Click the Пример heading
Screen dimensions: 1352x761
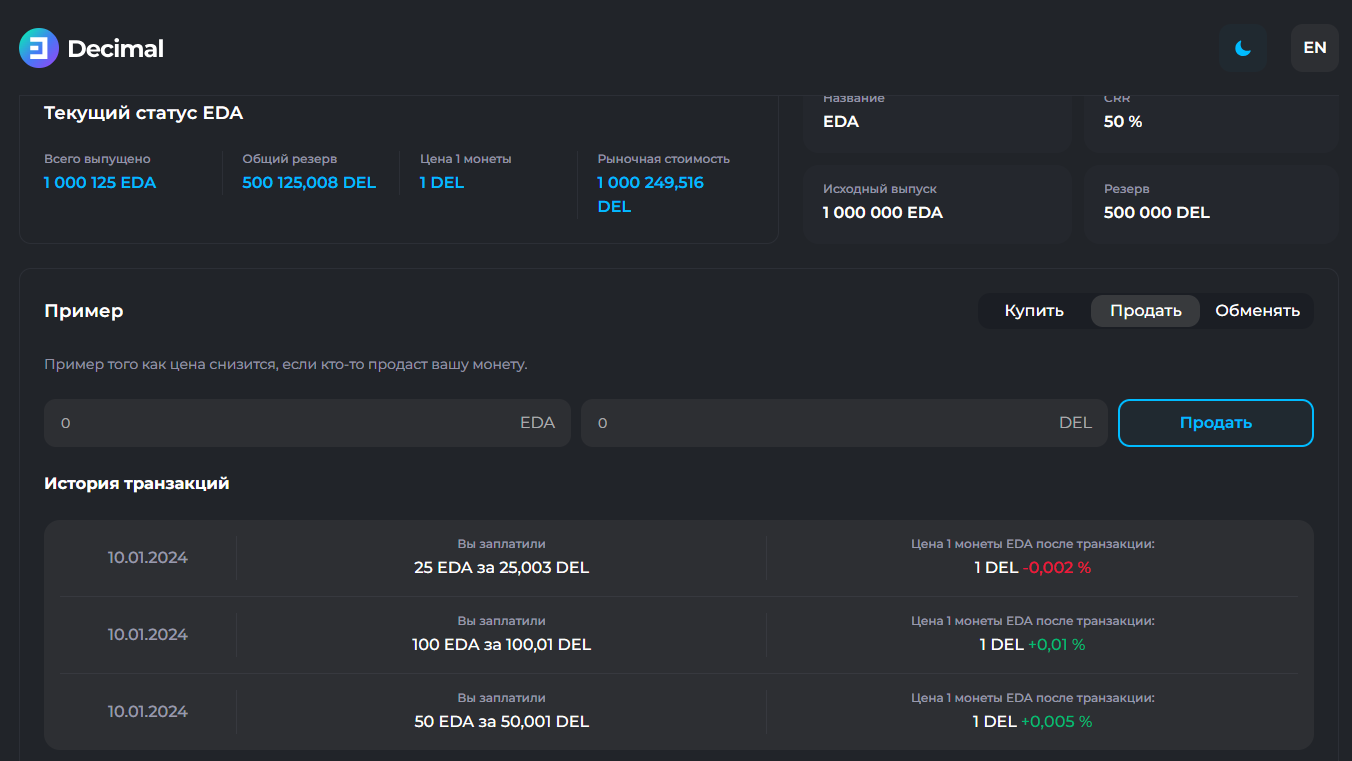click(x=84, y=311)
